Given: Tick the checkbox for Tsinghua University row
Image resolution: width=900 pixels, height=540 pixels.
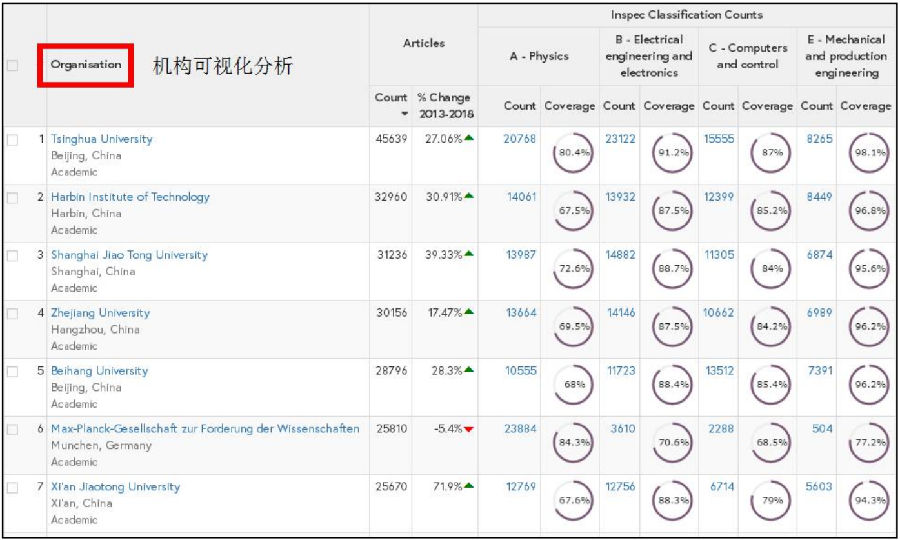Looking at the screenshot, I should pyautogui.click(x=13, y=140).
